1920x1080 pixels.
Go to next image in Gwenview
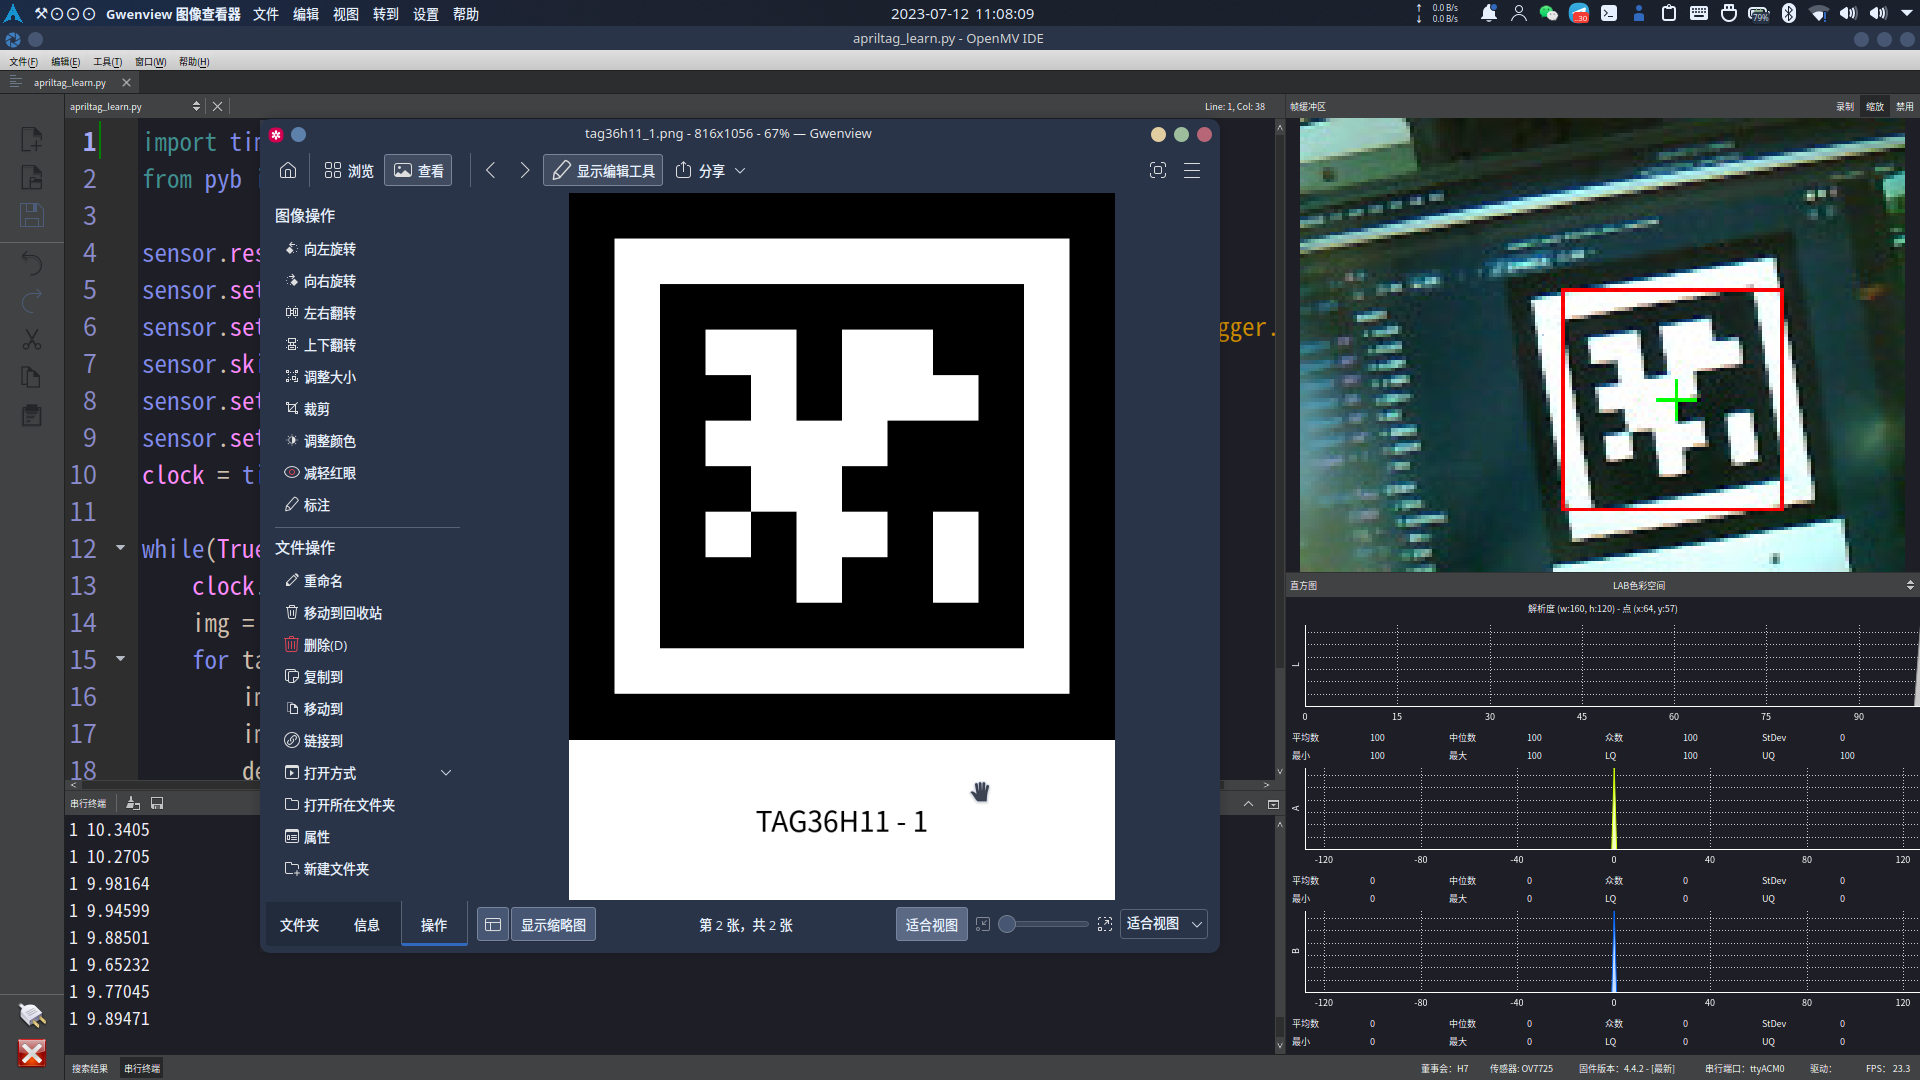525,170
